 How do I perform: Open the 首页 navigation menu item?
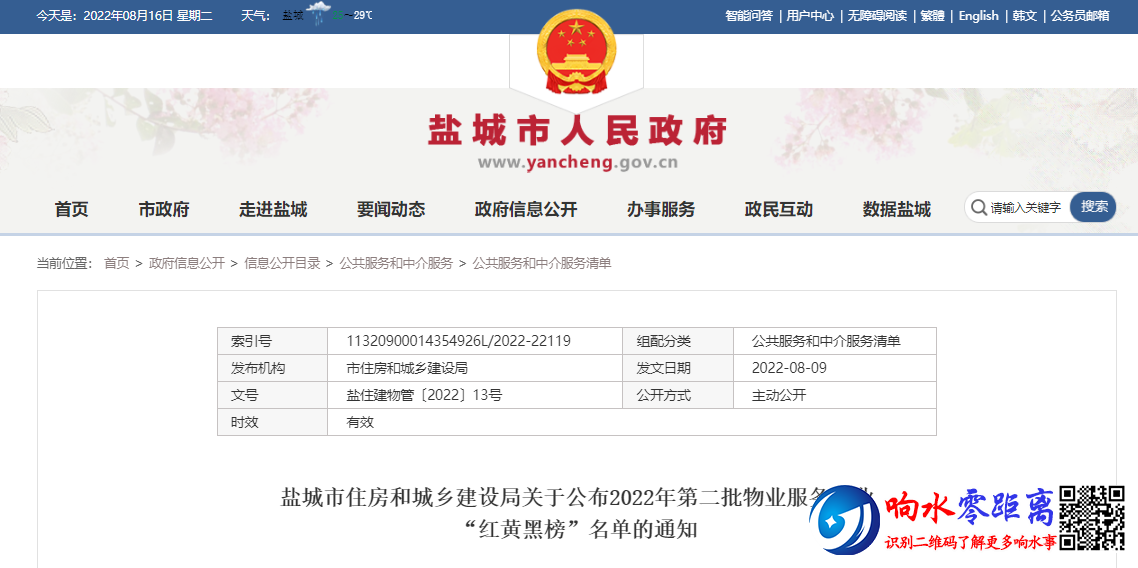pyautogui.click(x=71, y=210)
